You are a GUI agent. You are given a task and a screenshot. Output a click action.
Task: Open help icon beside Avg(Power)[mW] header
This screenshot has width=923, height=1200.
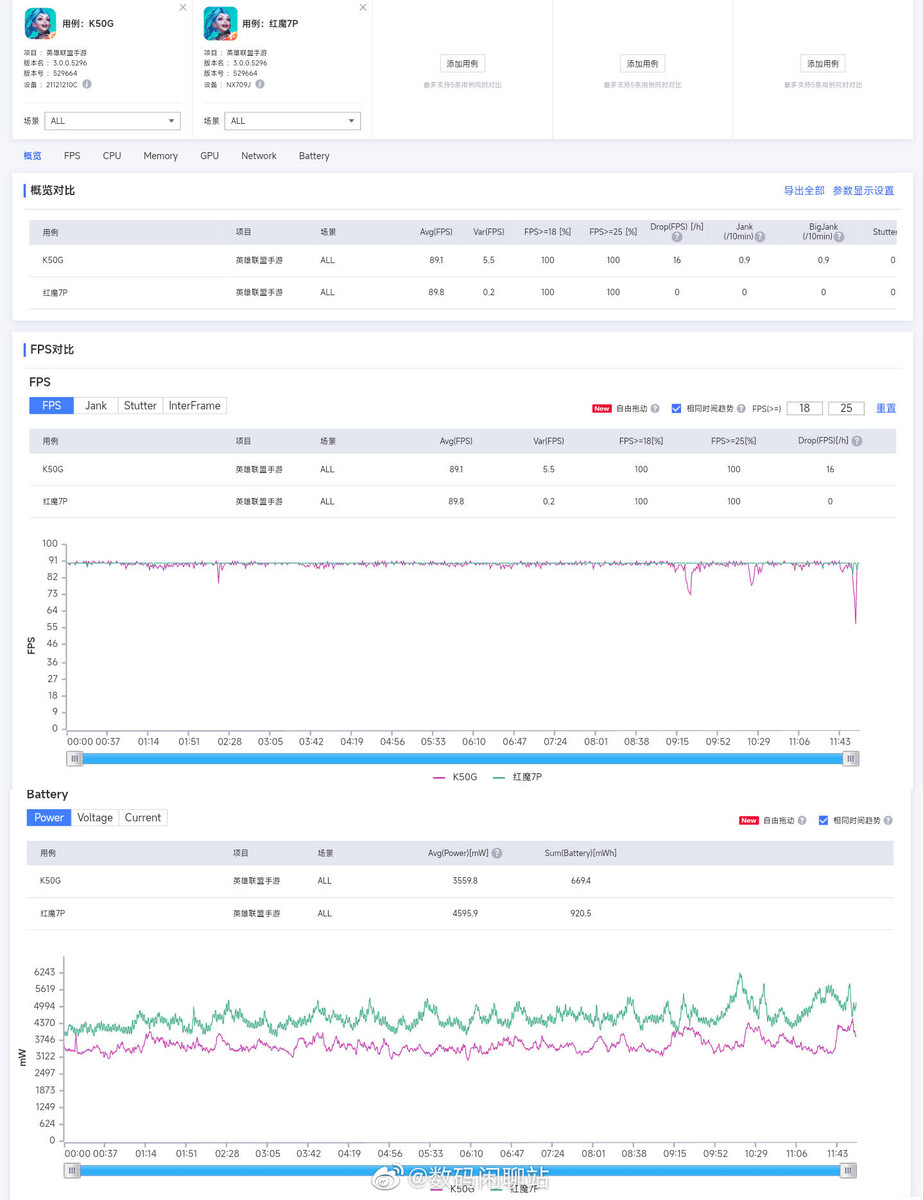point(497,853)
